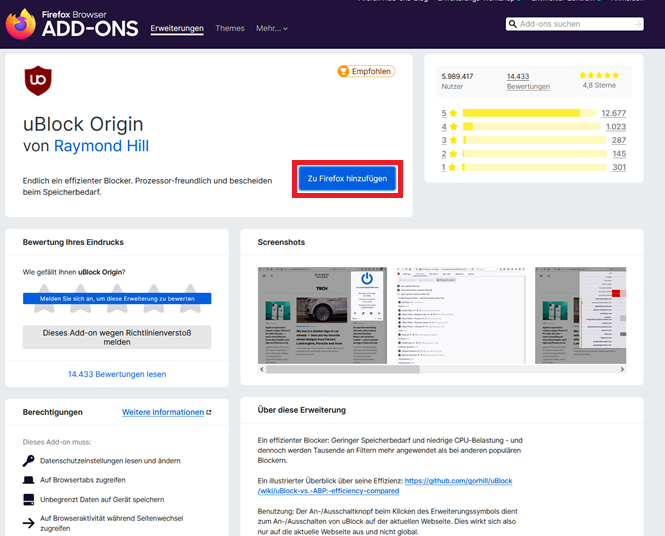This screenshot has width=665, height=536.
Task: Click the key icon for Datenschutzeinstellungen permission
Action: pyautogui.click(x=29, y=460)
